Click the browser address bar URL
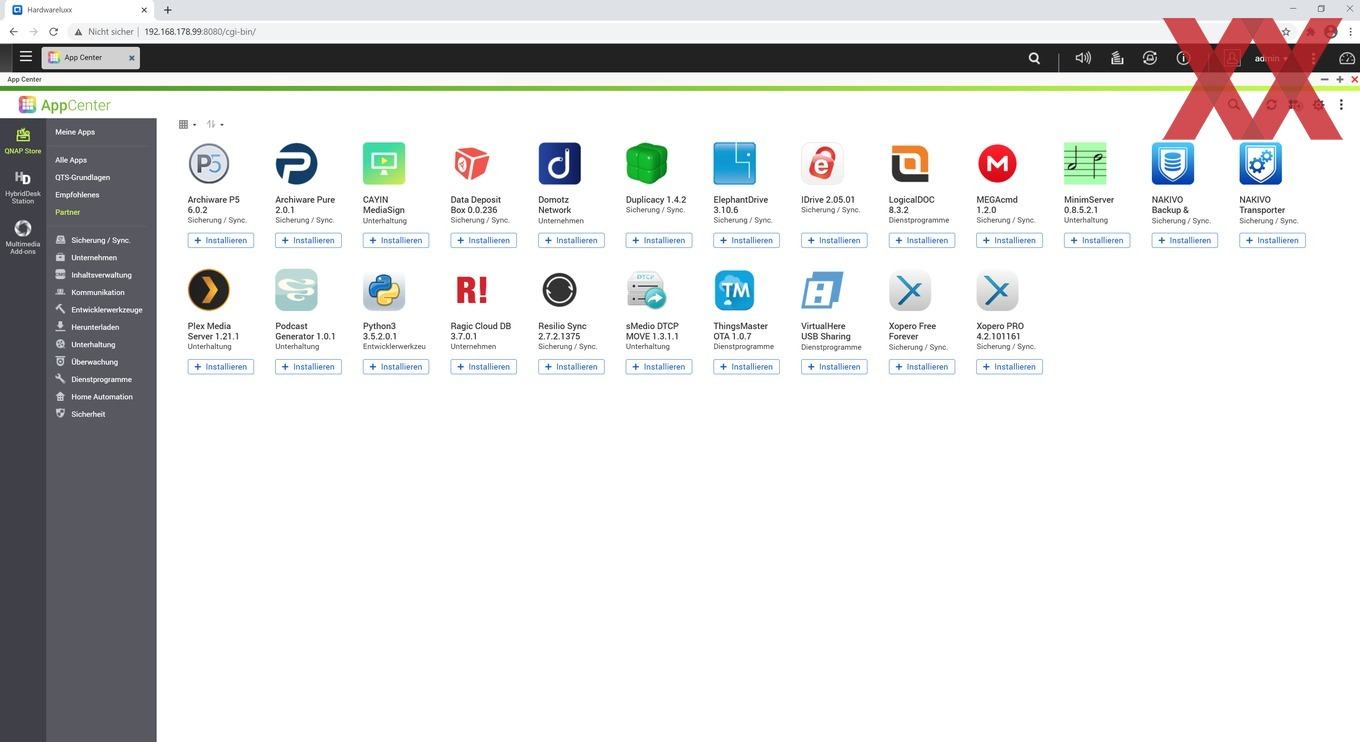This screenshot has height=742, width=1360. [200, 32]
